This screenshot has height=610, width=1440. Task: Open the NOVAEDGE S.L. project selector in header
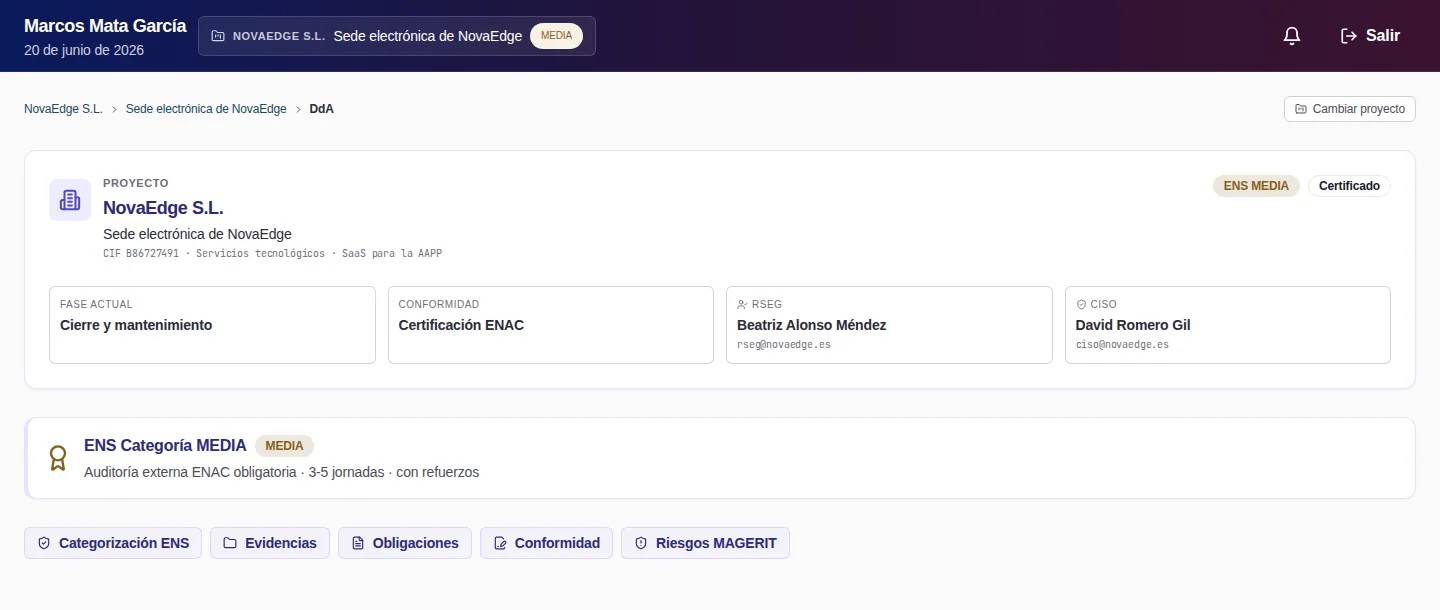397,36
